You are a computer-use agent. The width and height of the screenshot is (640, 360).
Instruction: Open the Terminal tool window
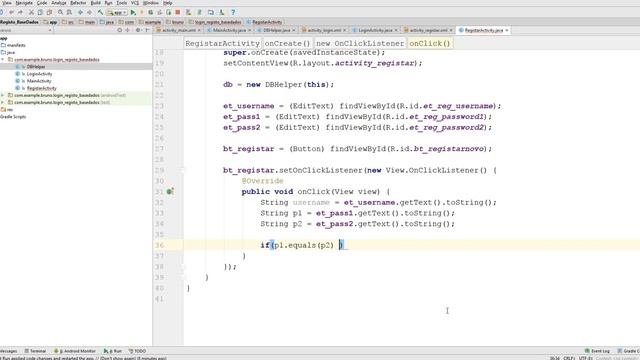coord(36,351)
